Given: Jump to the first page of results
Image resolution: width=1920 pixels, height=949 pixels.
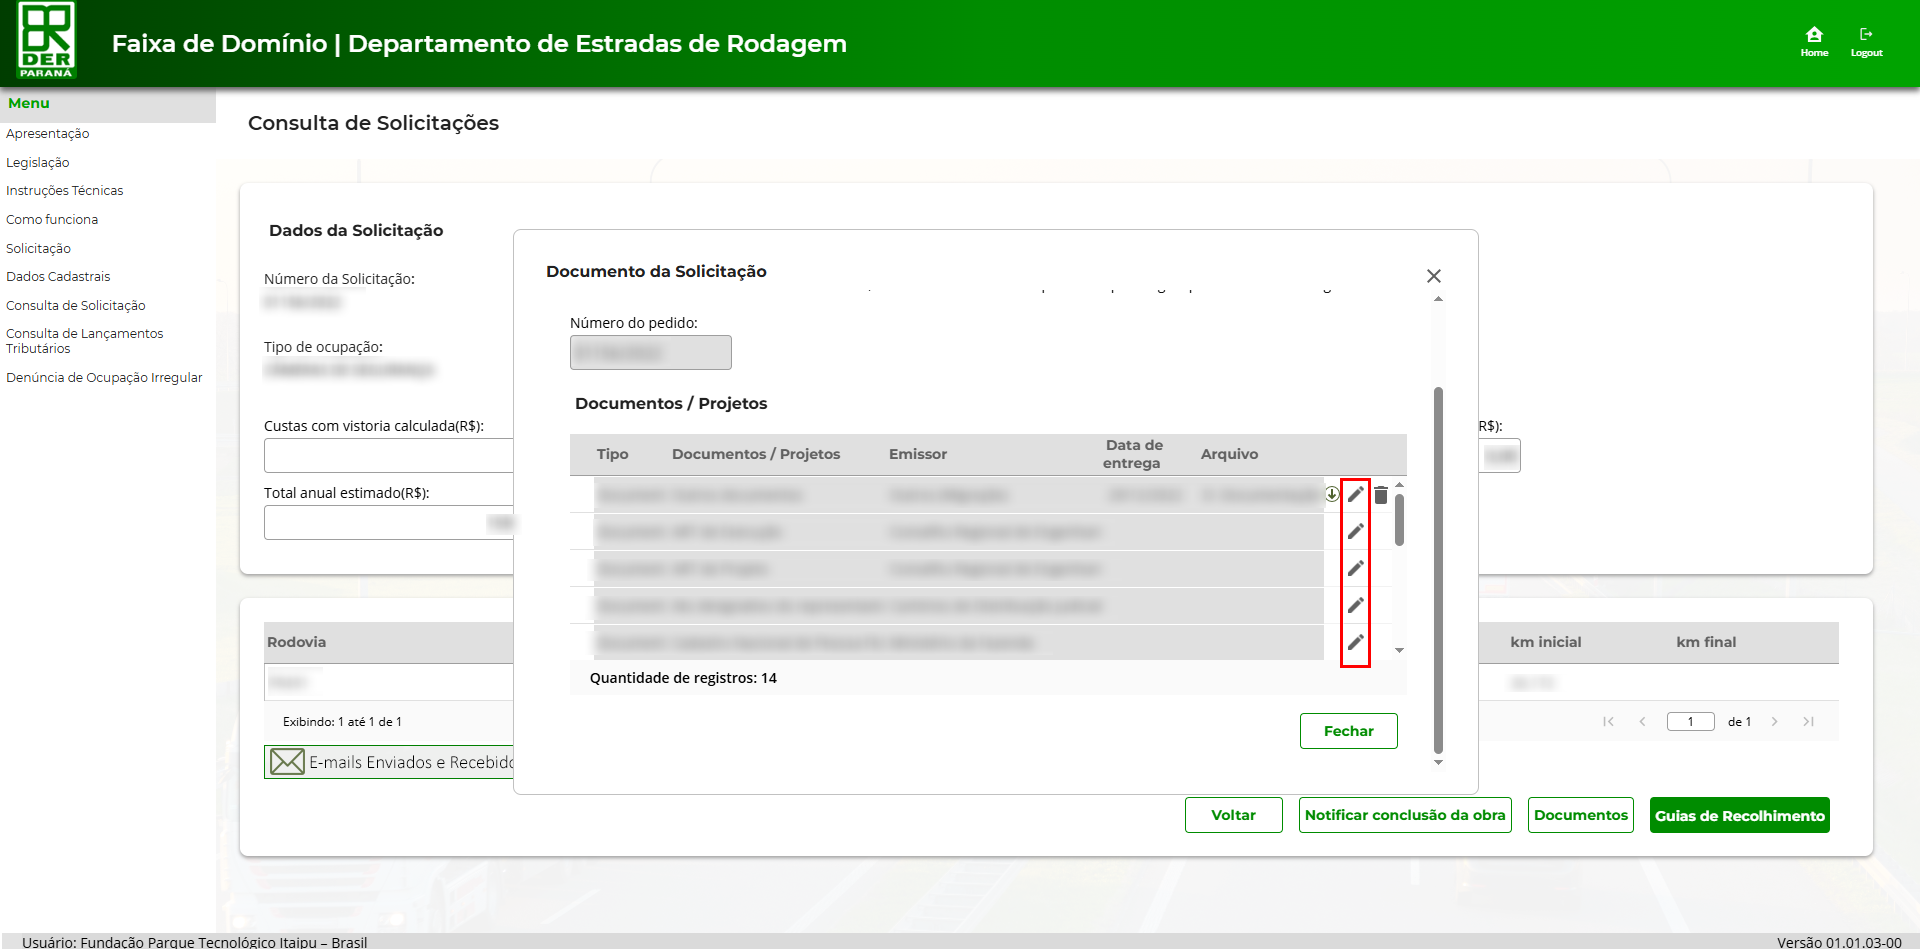Looking at the screenshot, I should coord(1608,722).
